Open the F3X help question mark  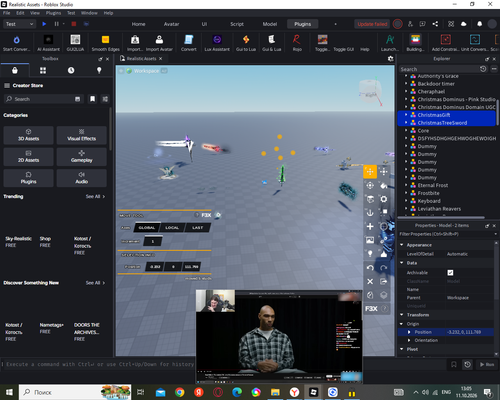(x=384, y=309)
